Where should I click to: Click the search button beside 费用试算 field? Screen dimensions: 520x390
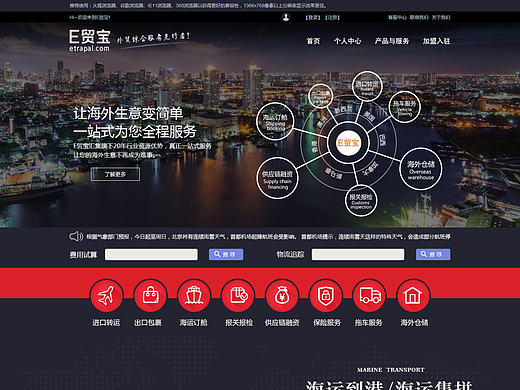pos(226,254)
